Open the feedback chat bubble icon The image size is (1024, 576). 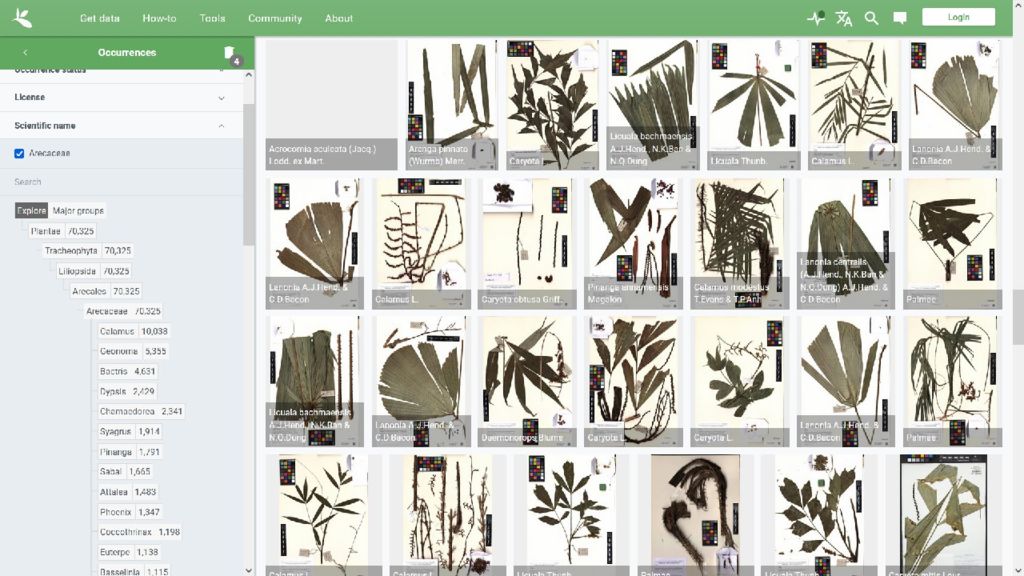tap(900, 18)
